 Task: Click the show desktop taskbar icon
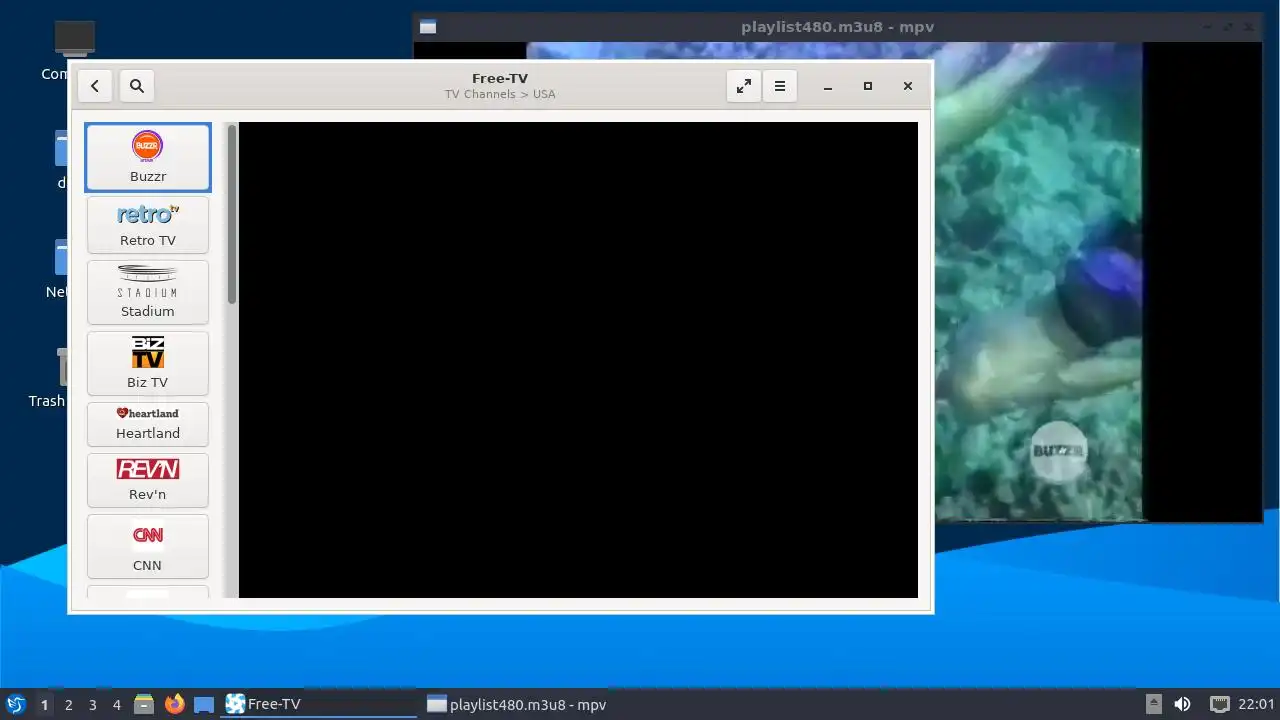204,704
